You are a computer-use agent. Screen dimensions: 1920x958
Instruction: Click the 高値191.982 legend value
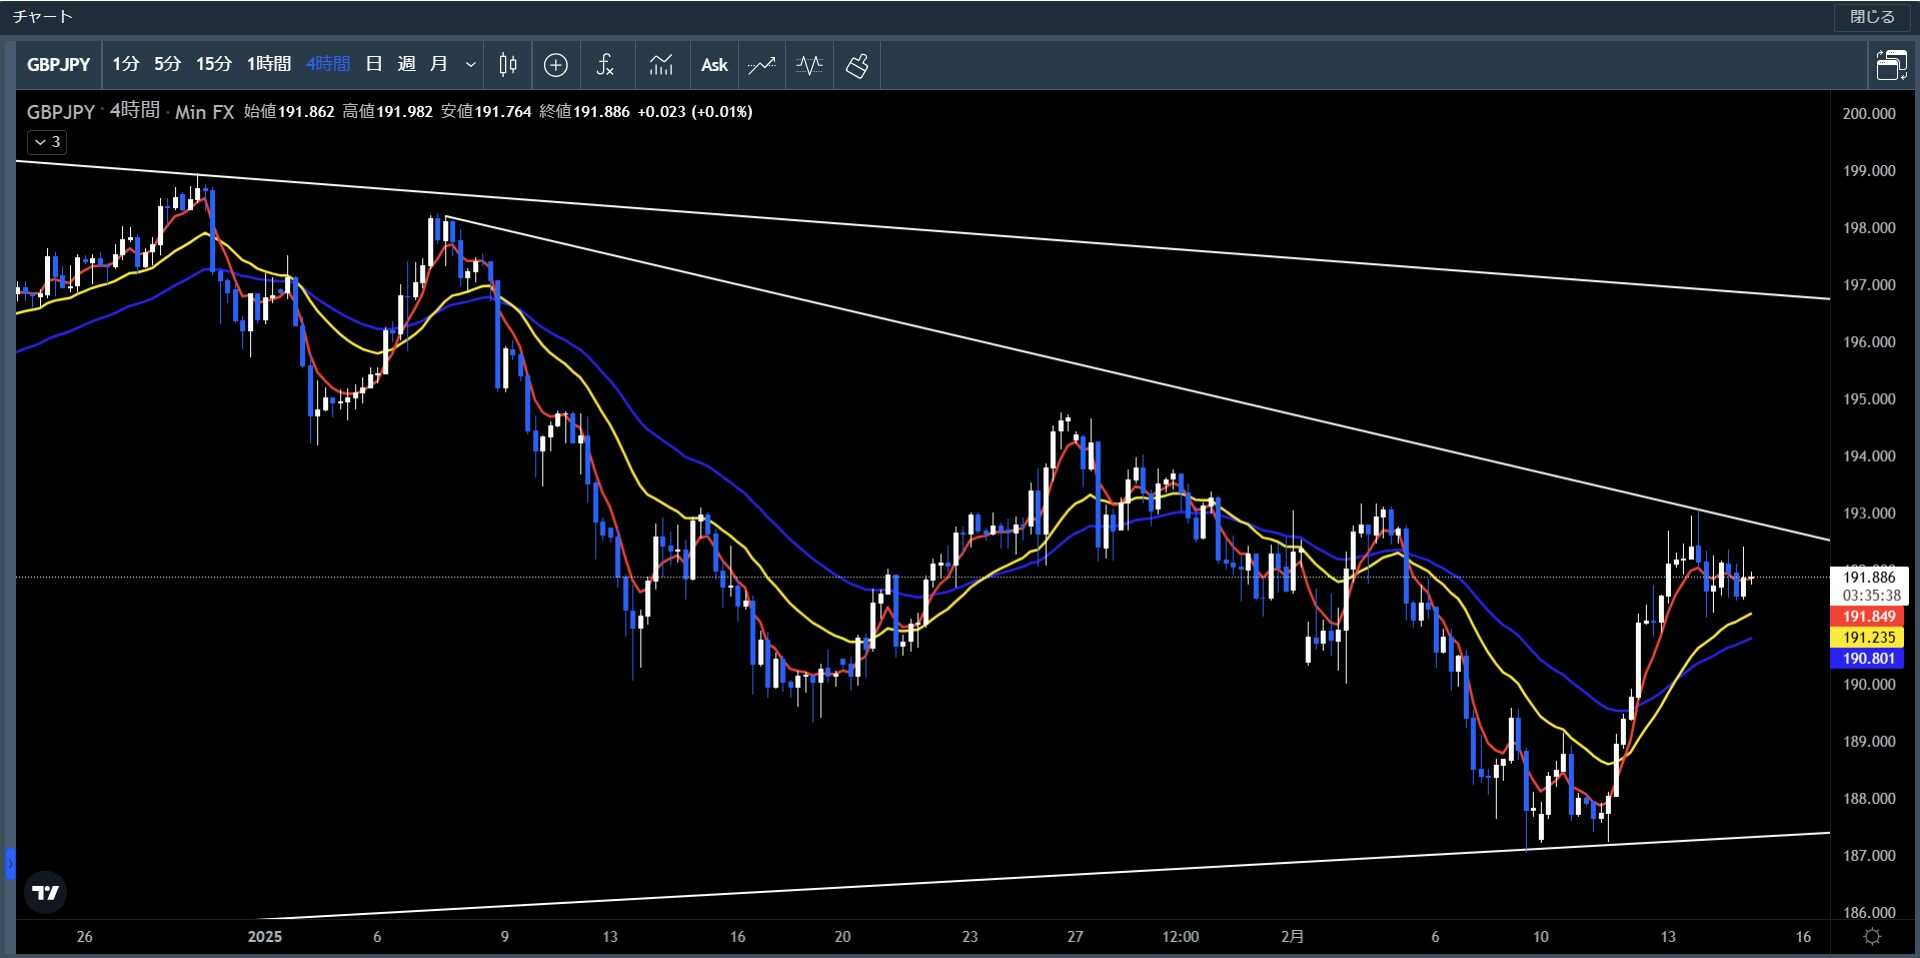[388, 112]
